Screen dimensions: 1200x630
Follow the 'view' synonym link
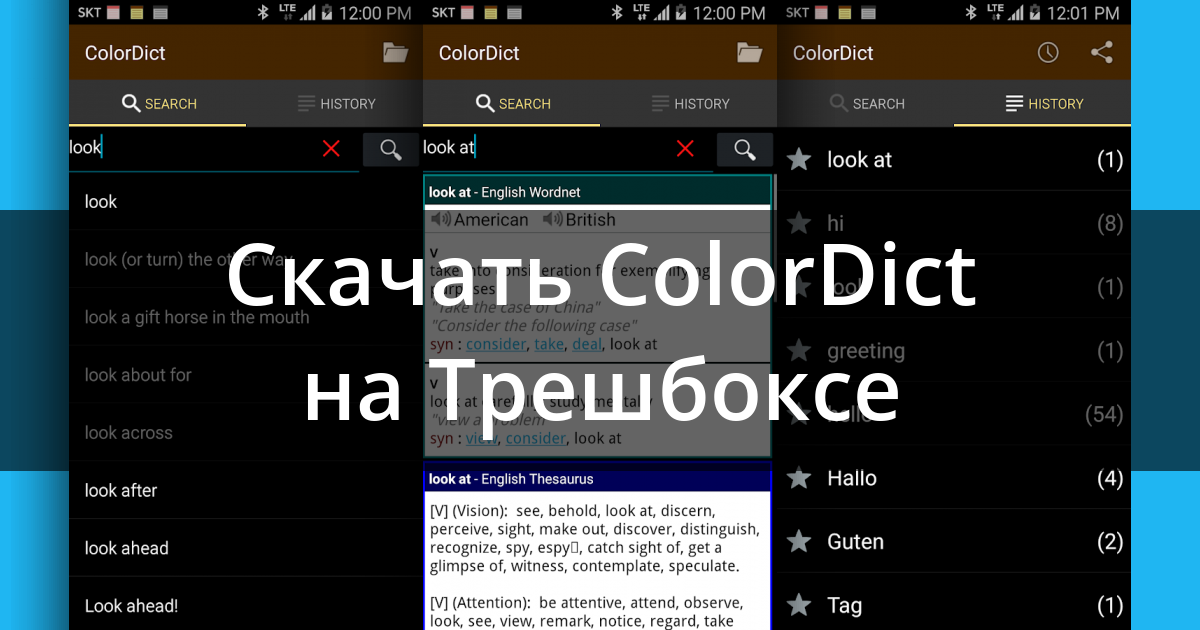coord(482,438)
